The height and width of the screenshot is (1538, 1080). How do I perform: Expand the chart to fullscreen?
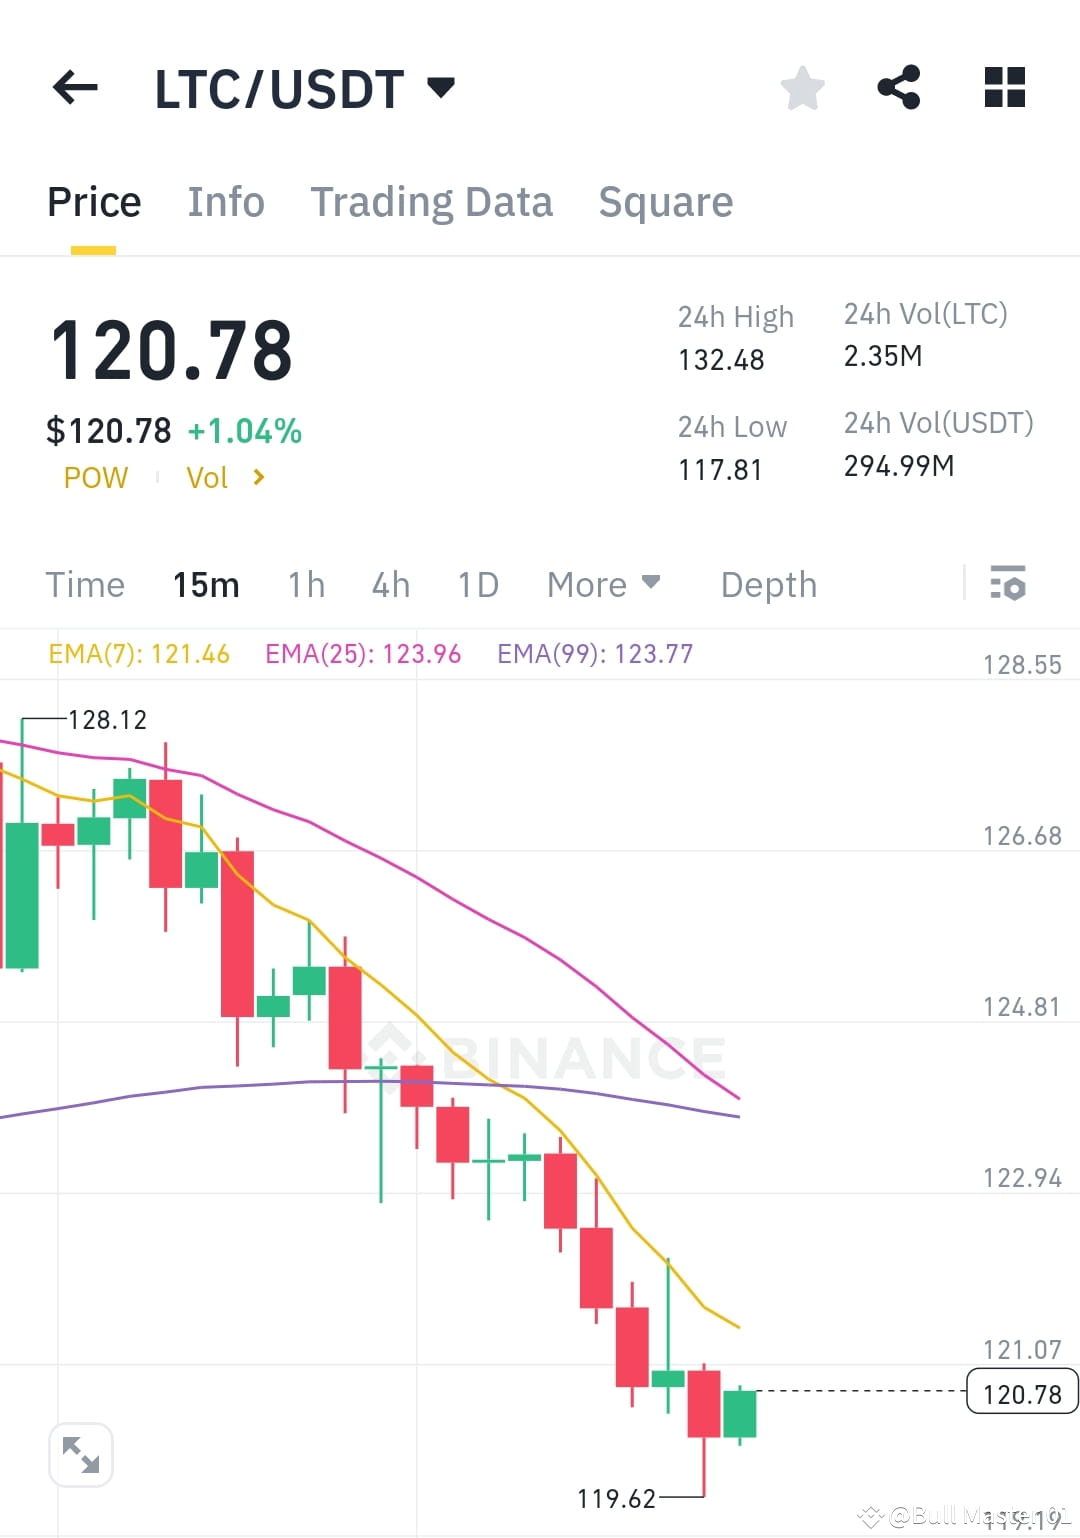(x=81, y=1455)
